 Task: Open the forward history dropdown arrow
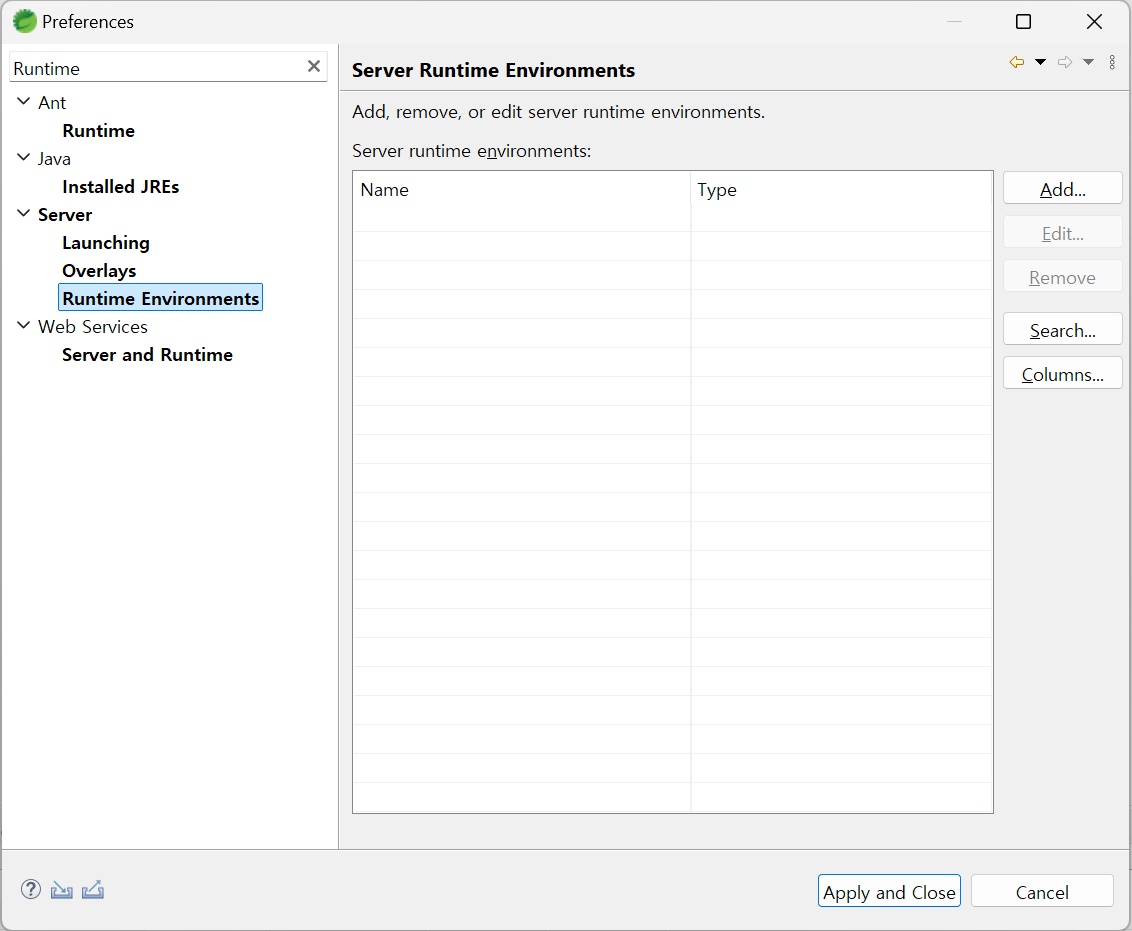click(1088, 62)
